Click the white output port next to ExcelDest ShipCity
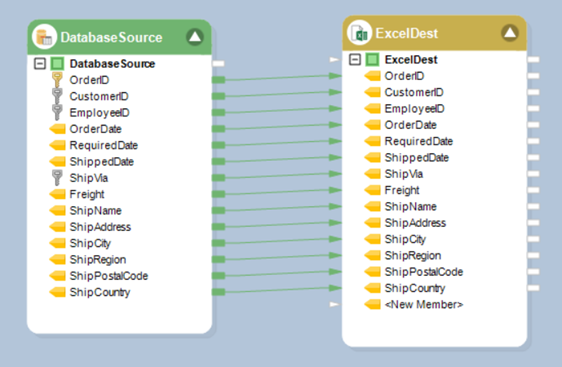Image resolution: width=562 pixels, height=367 pixels. pyautogui.click(x=533, y=239)
